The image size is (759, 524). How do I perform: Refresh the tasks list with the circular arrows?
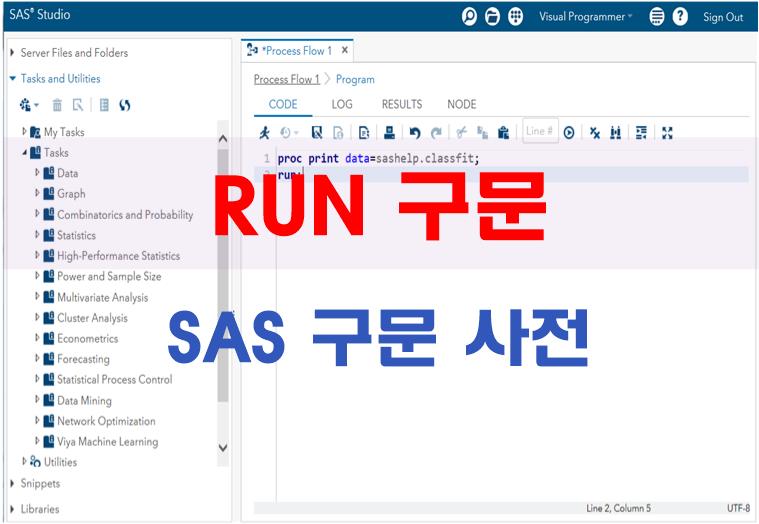(125, 105)
